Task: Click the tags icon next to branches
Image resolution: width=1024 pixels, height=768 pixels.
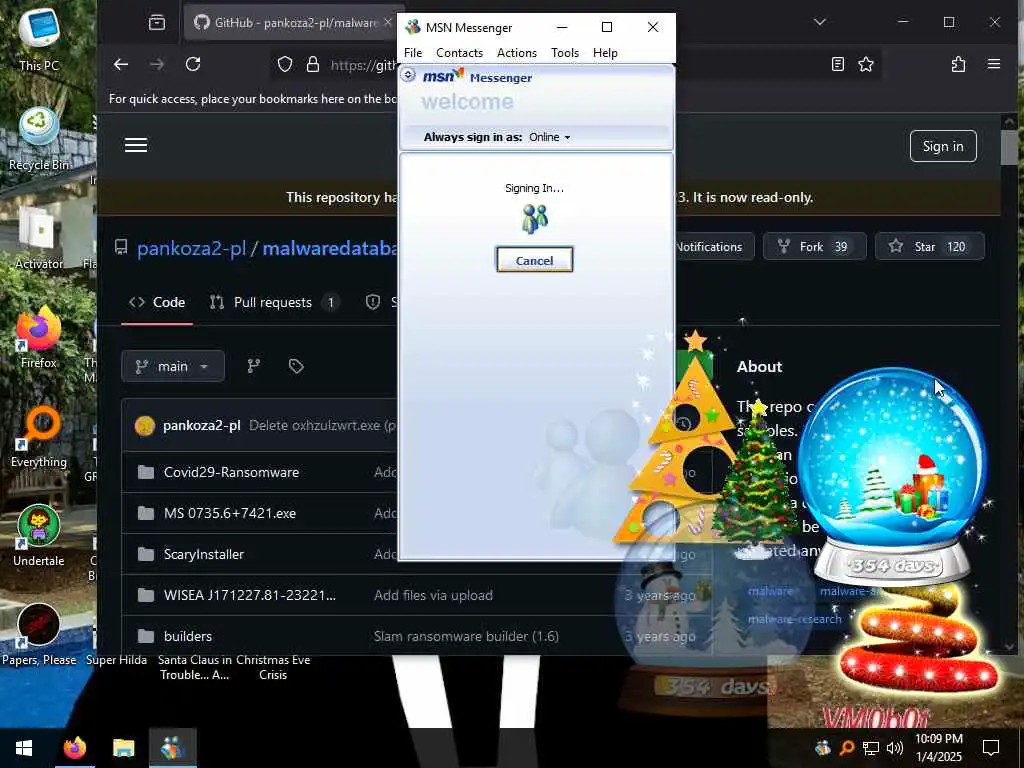Action: 296,366
